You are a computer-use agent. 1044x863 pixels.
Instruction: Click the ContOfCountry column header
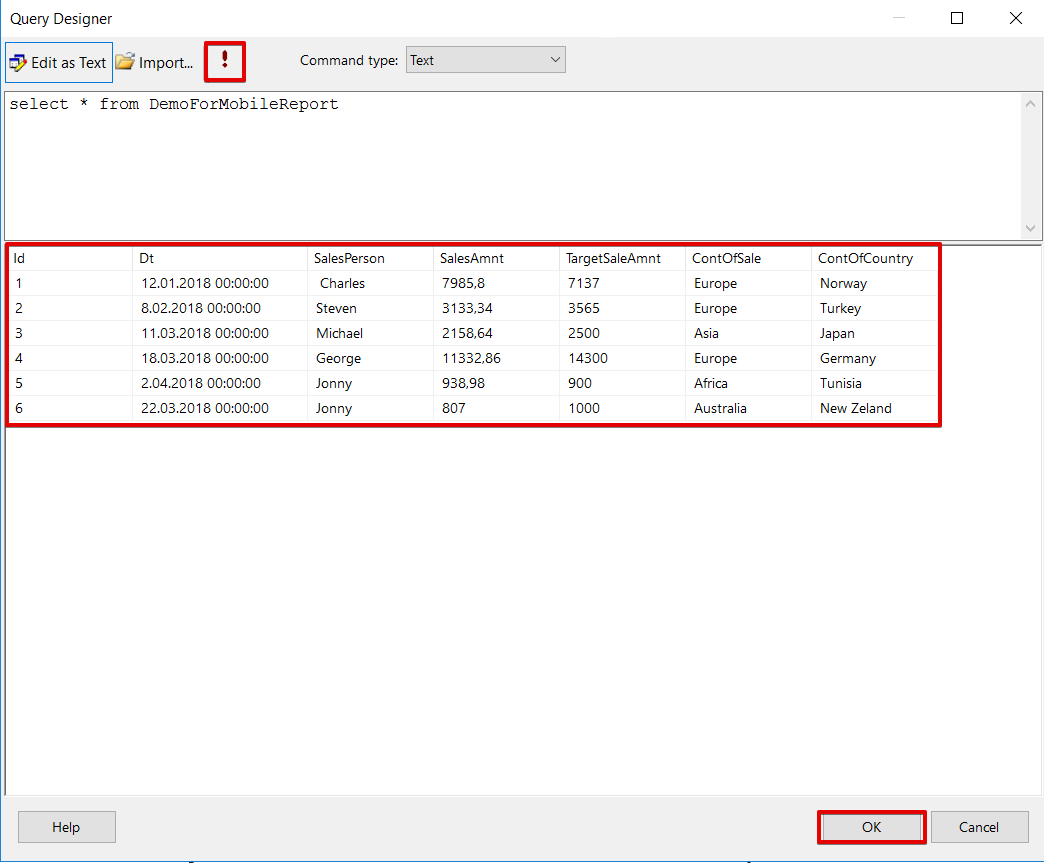pos(865,258)
